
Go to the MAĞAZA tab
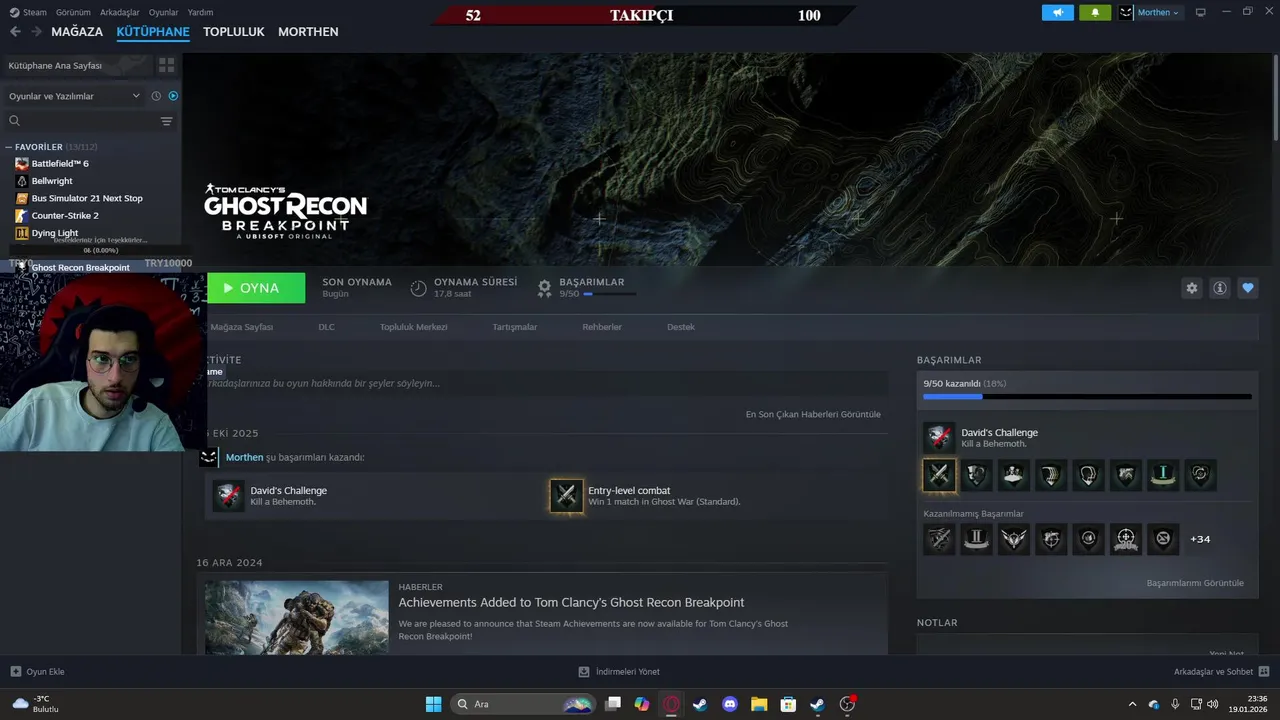point(77,32)
